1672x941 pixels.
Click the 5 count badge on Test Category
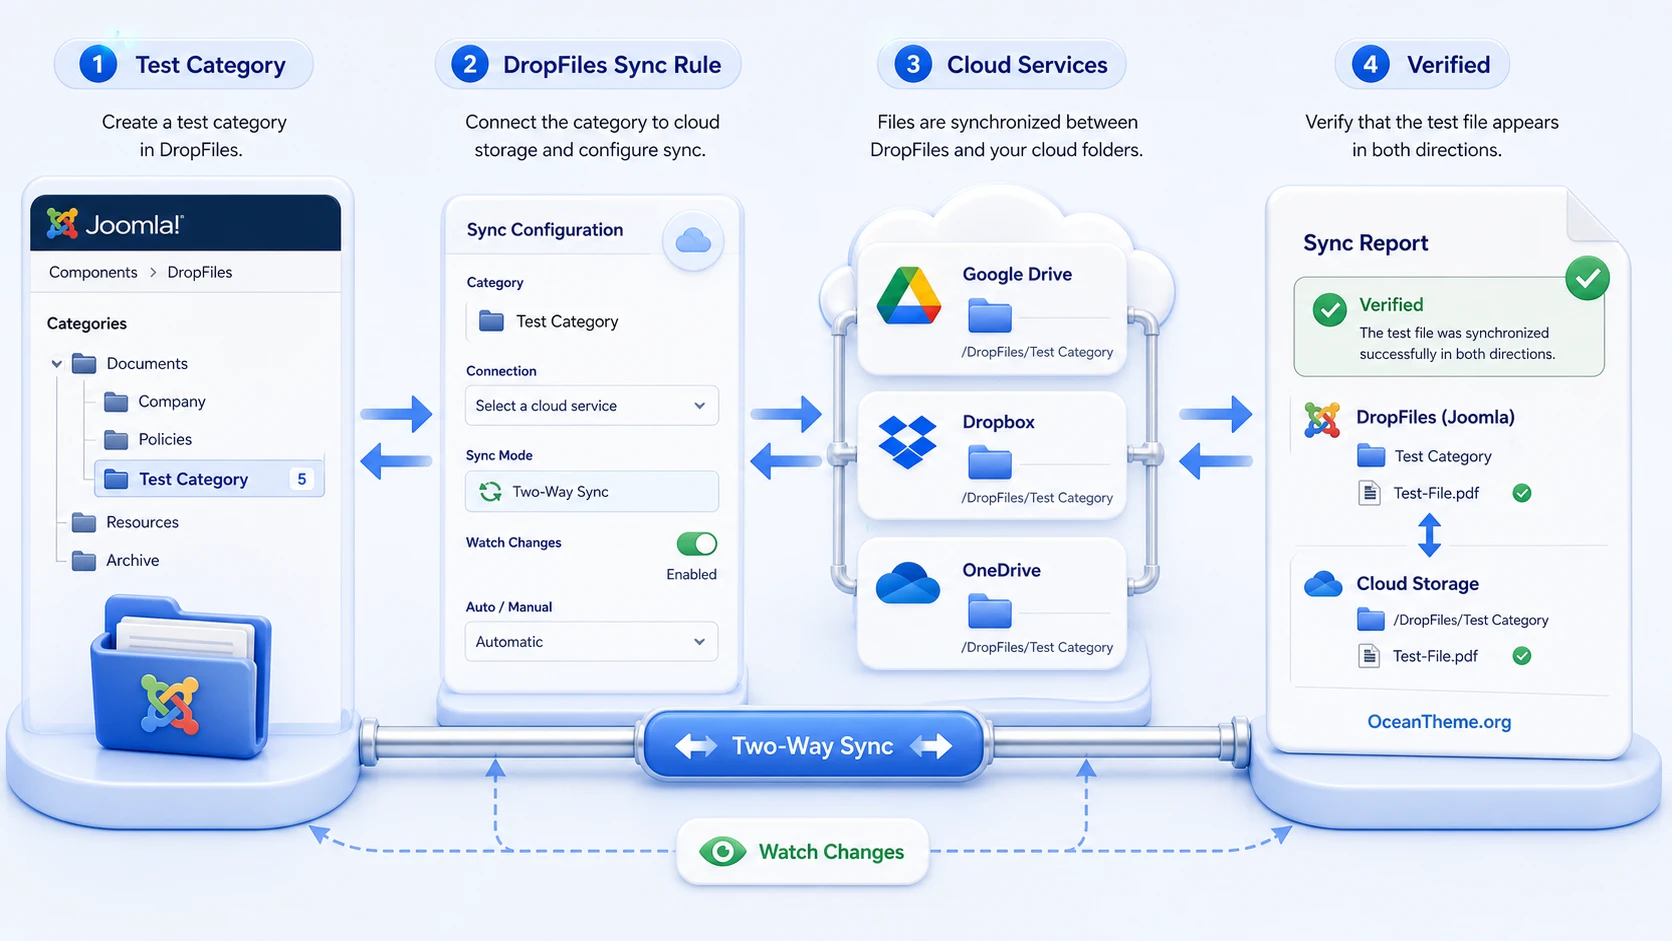pyautogui.click(x=302, y=479)
